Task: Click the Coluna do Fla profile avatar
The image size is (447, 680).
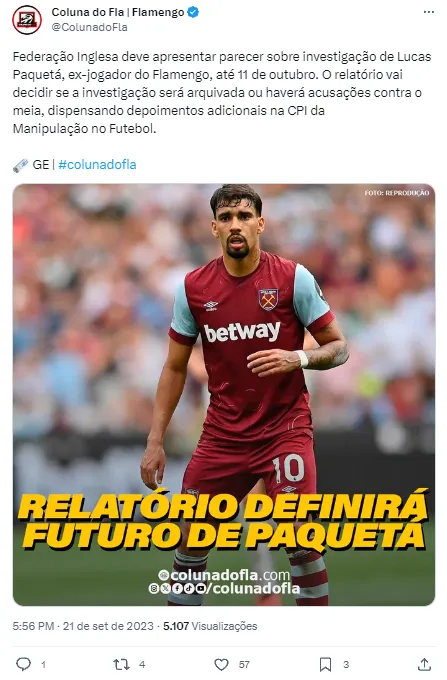Action: (27, 20)
